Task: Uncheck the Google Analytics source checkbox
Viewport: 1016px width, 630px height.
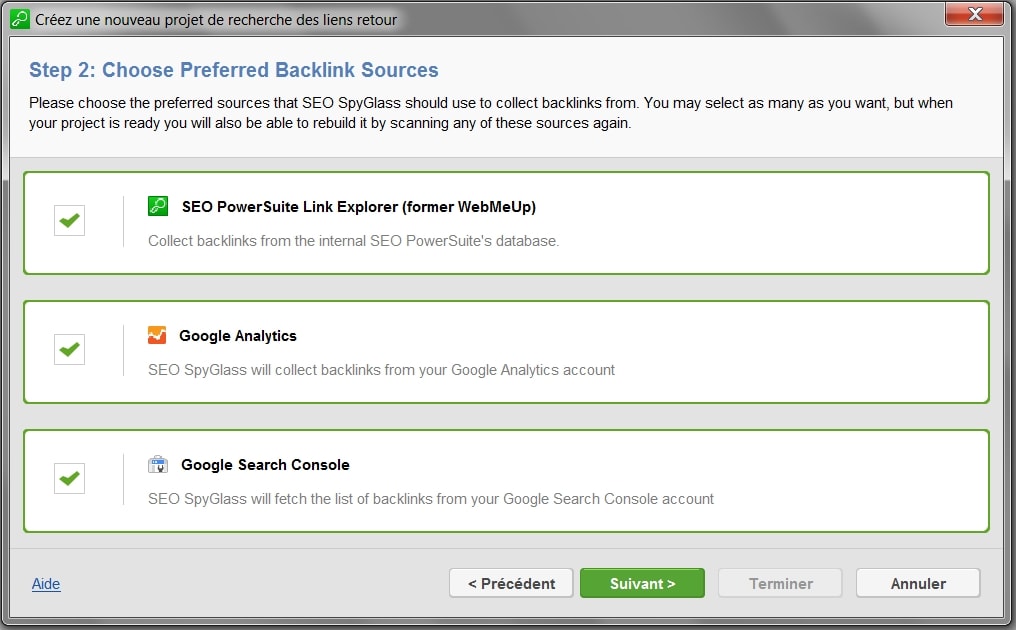Action: (x=69, y=349)
